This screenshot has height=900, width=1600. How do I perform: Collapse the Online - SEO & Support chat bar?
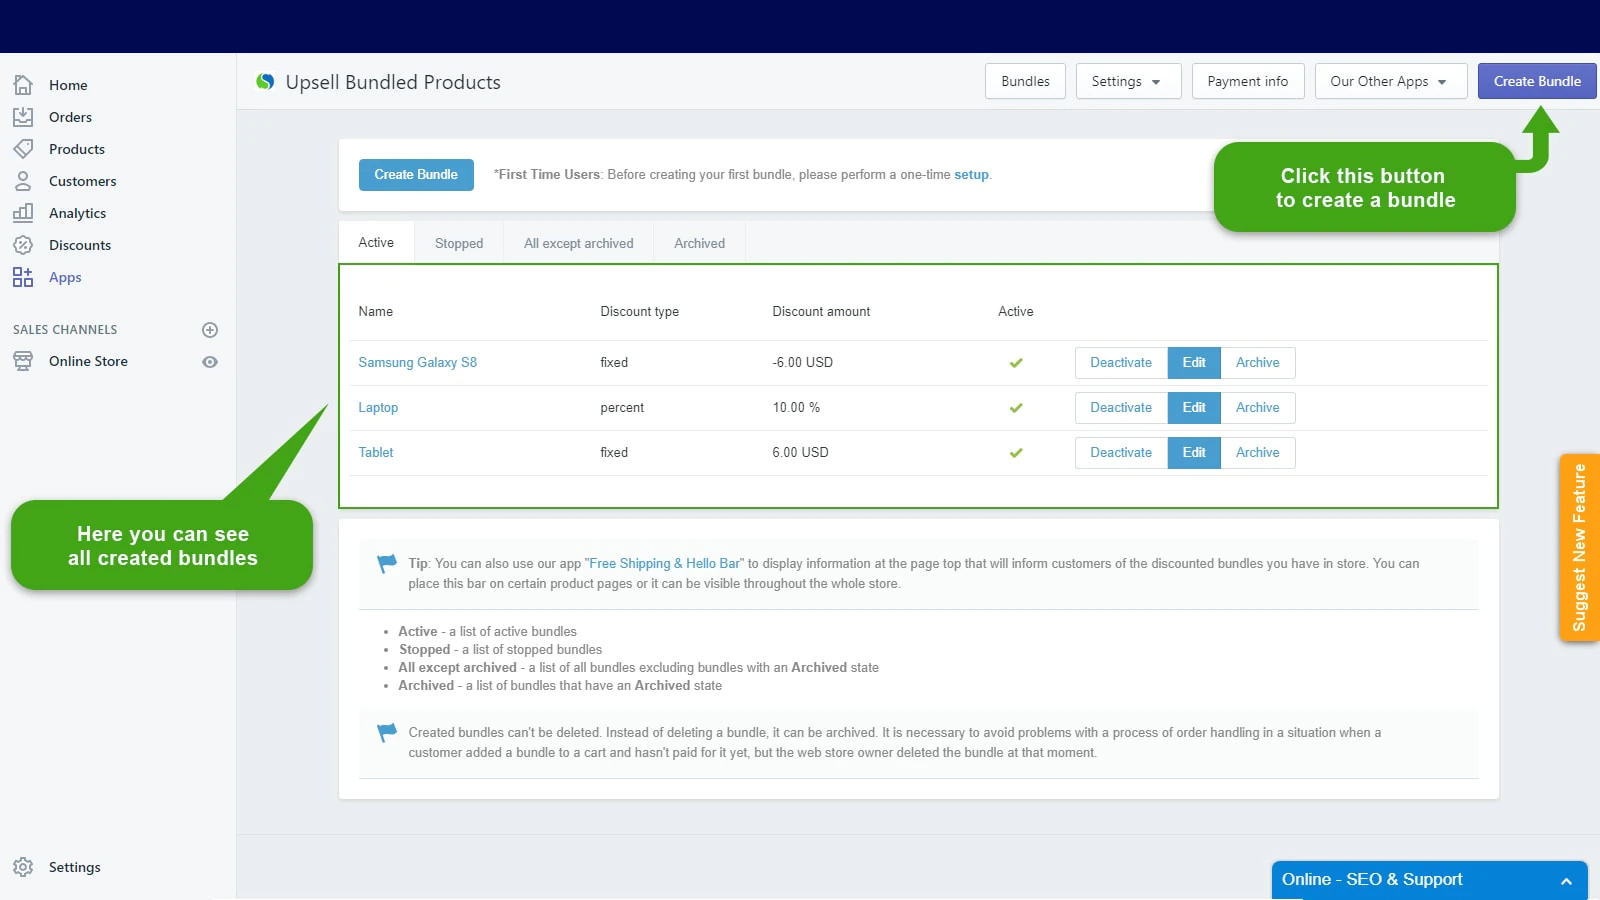pyautogui.click(x=1565, y=880)
